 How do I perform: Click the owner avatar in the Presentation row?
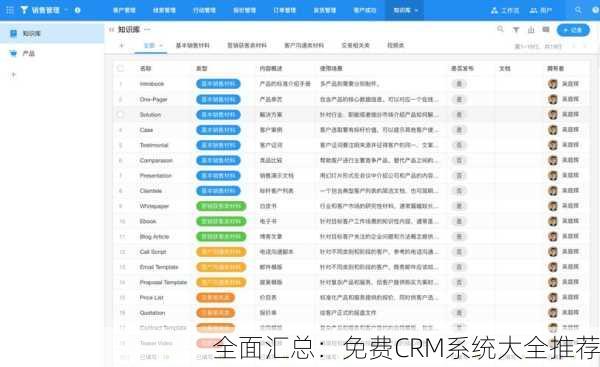point(553,175)
